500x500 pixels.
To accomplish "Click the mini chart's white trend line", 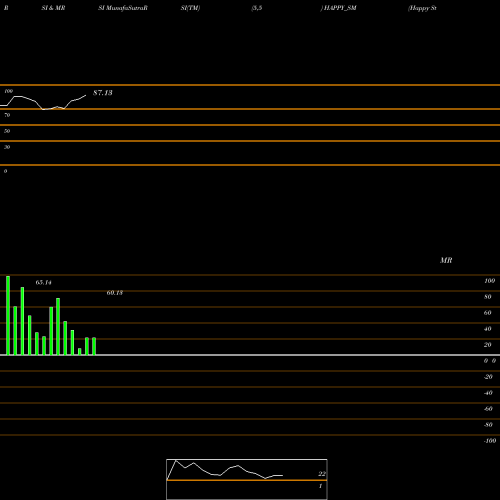I will point(225,470).
